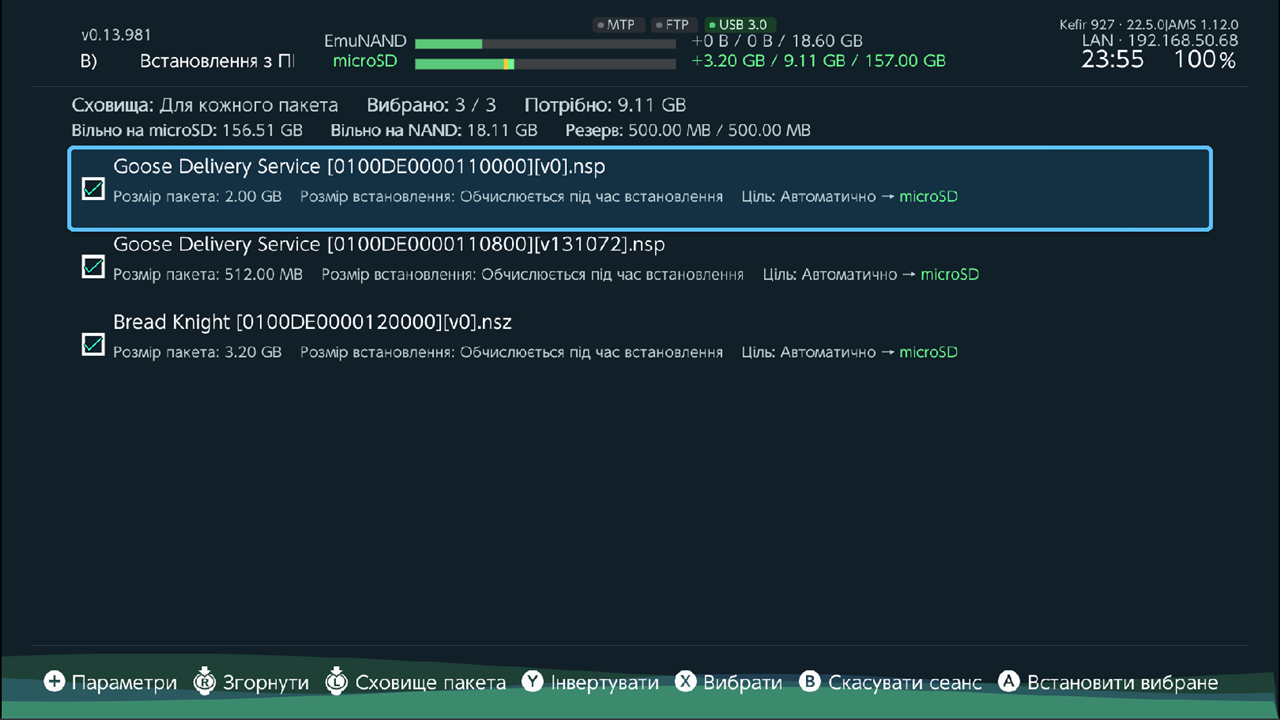Uncheck Goose Delivery Service v0 nsp package
Image resolution: width=1280 pixels, height=720 pixels.
93,188
